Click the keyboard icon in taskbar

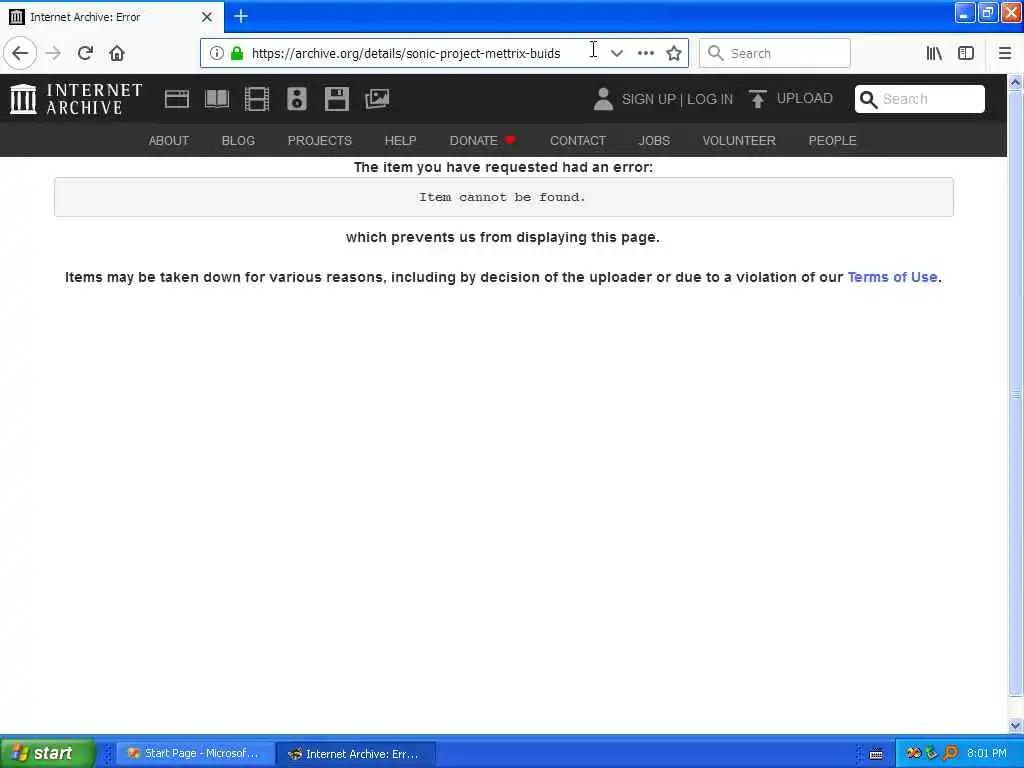click(876, 754)
